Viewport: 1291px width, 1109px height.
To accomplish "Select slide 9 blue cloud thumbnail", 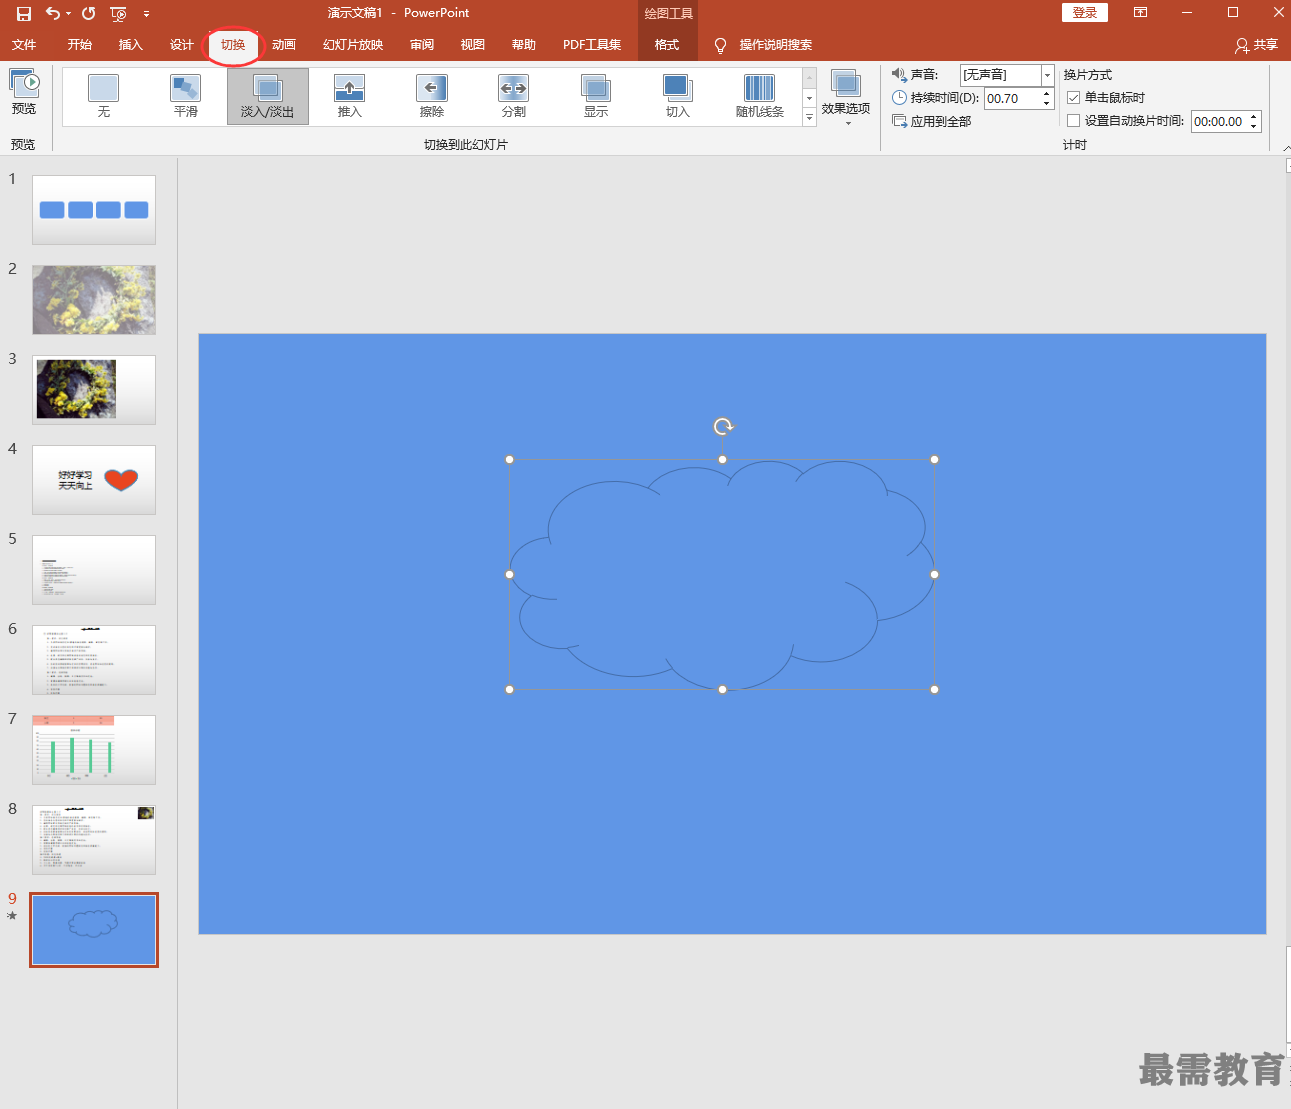I will 94,930.
